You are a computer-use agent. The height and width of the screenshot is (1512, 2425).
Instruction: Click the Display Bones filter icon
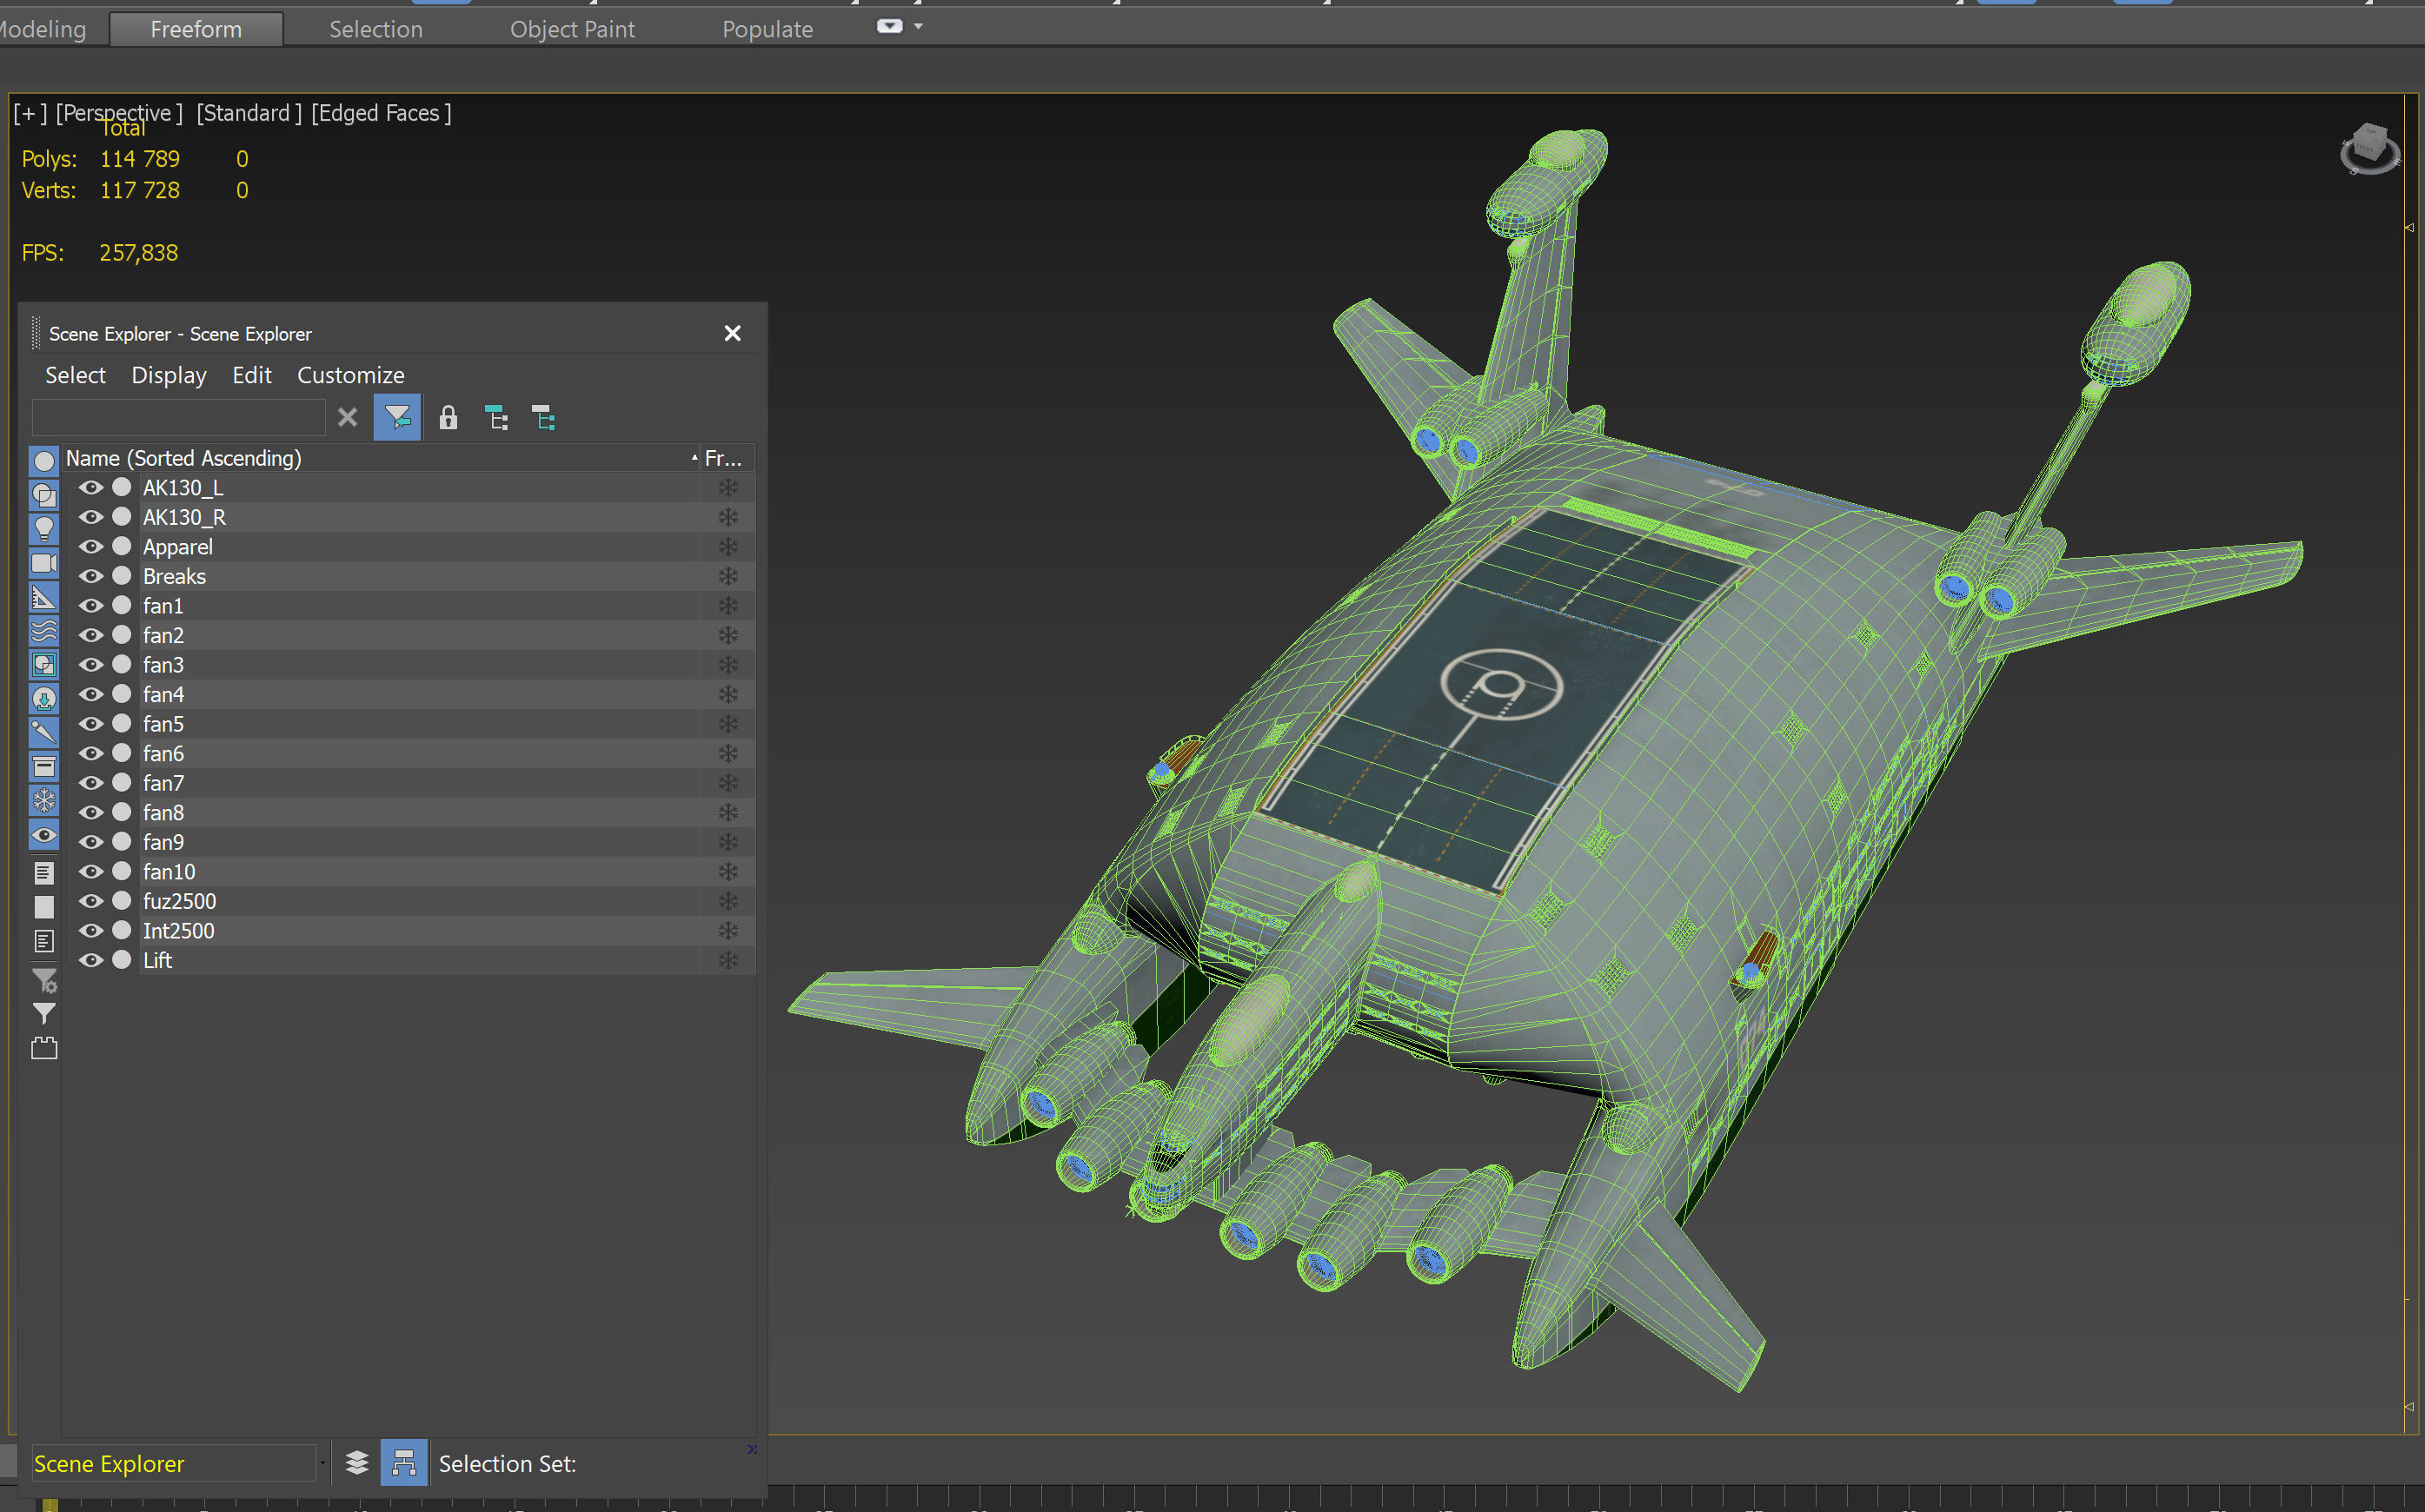(x=44, y=732)
